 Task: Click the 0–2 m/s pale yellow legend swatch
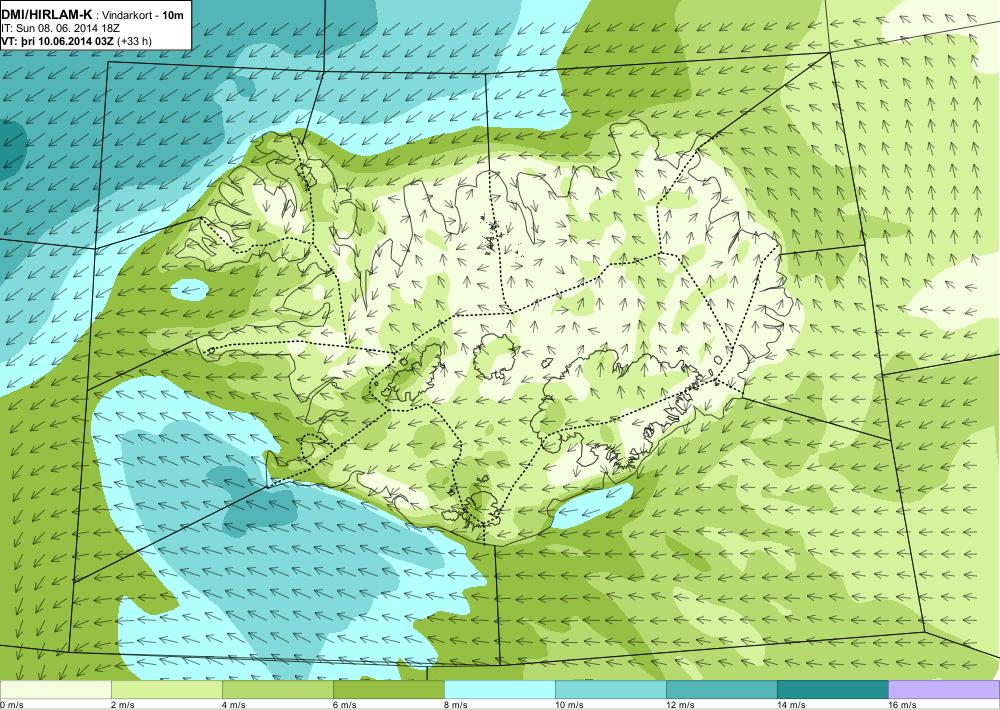(x=55, y=689)
